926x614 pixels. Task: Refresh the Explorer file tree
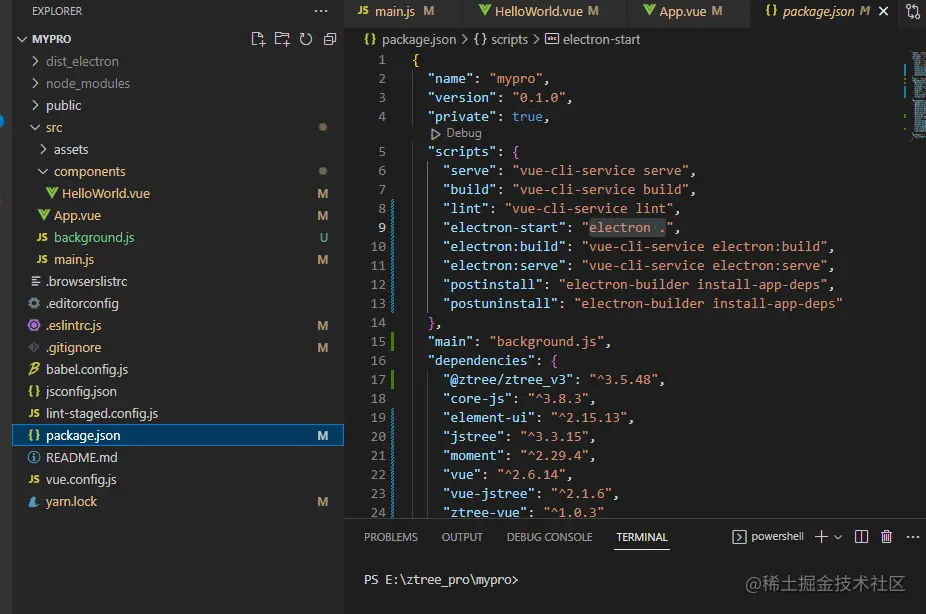click(x=306, y=39)
